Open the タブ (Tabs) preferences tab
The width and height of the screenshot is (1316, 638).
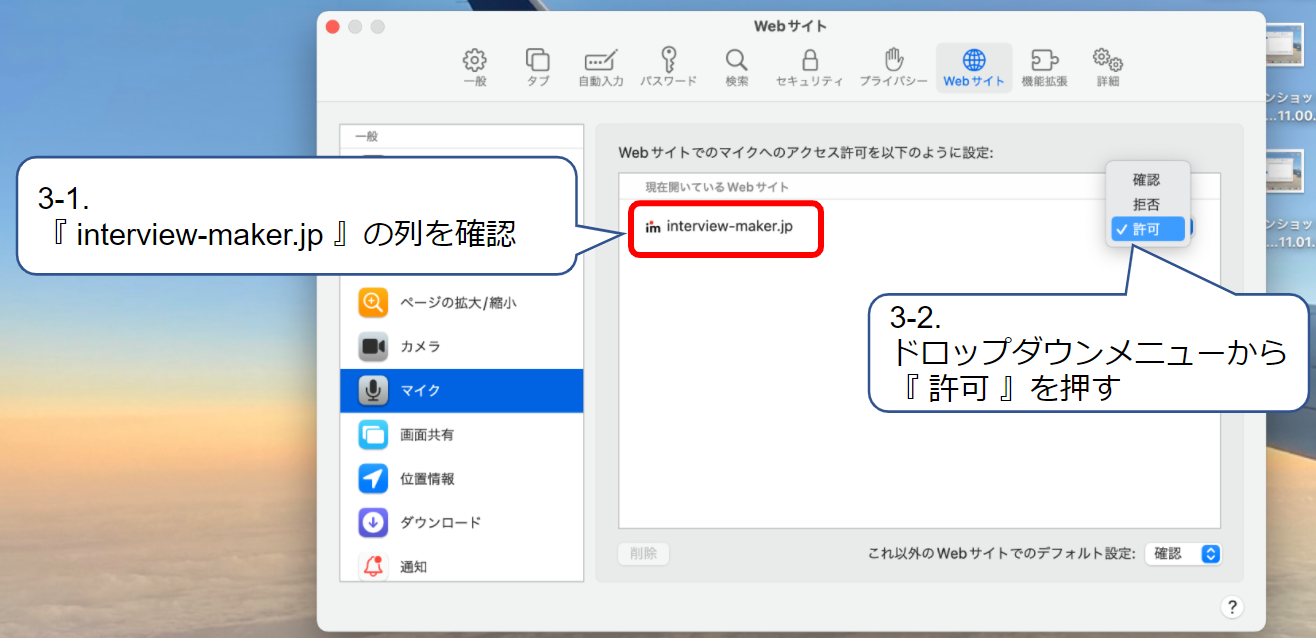tap(538, 67)
